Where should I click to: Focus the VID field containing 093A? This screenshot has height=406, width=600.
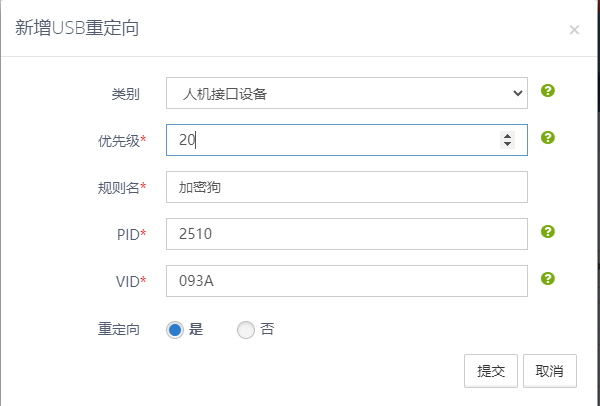pyautogui.click(x=346, y=281)
